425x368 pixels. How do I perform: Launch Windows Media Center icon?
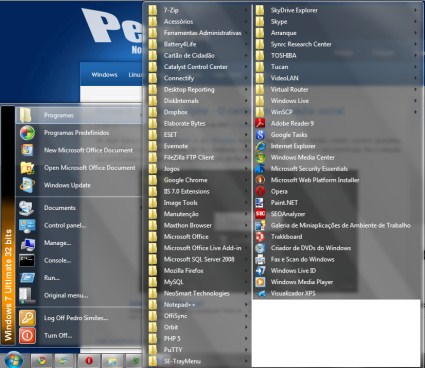[260, 157]
